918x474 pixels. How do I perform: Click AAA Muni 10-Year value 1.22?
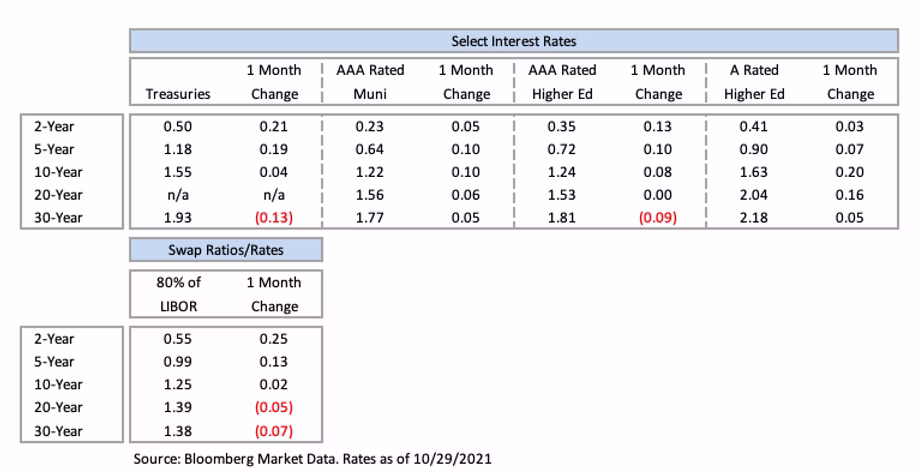pos(370,172)
